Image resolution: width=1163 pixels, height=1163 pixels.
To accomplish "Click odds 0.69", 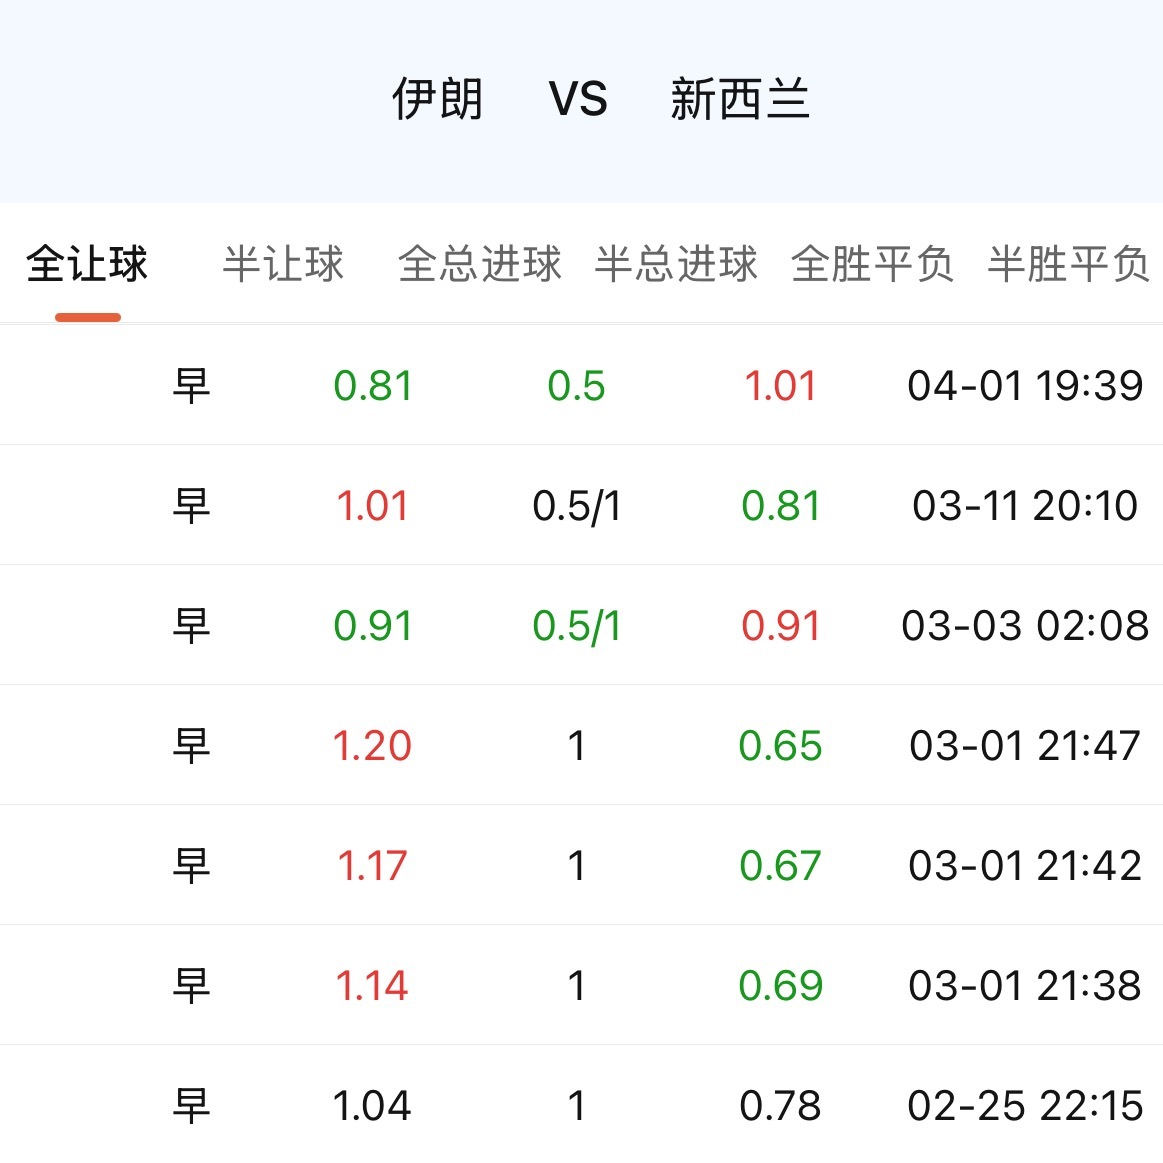I will pyautogui.click(x=780, y=986).
